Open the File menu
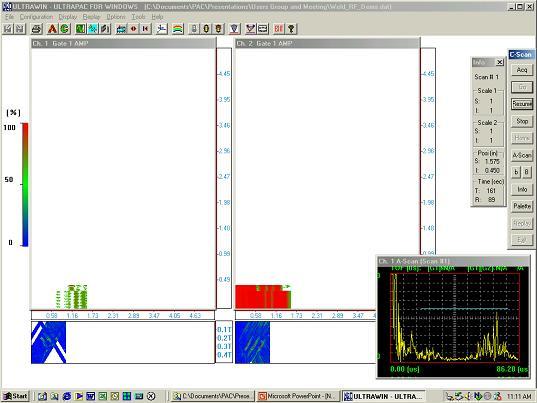The image size is (537, 403). click(x=9, y=17)
